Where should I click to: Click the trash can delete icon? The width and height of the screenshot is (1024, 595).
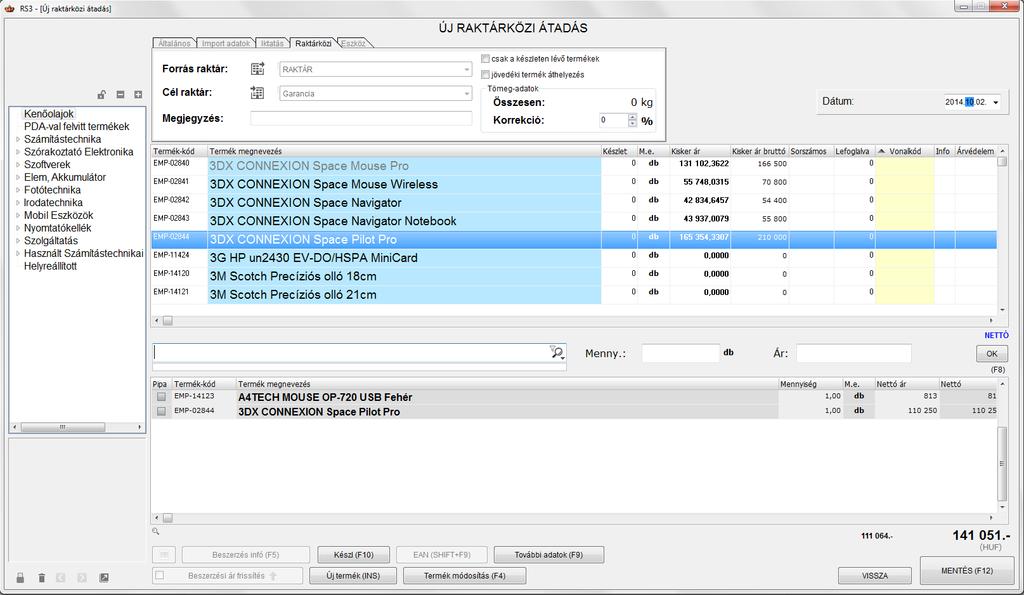(x=42, y=577)
